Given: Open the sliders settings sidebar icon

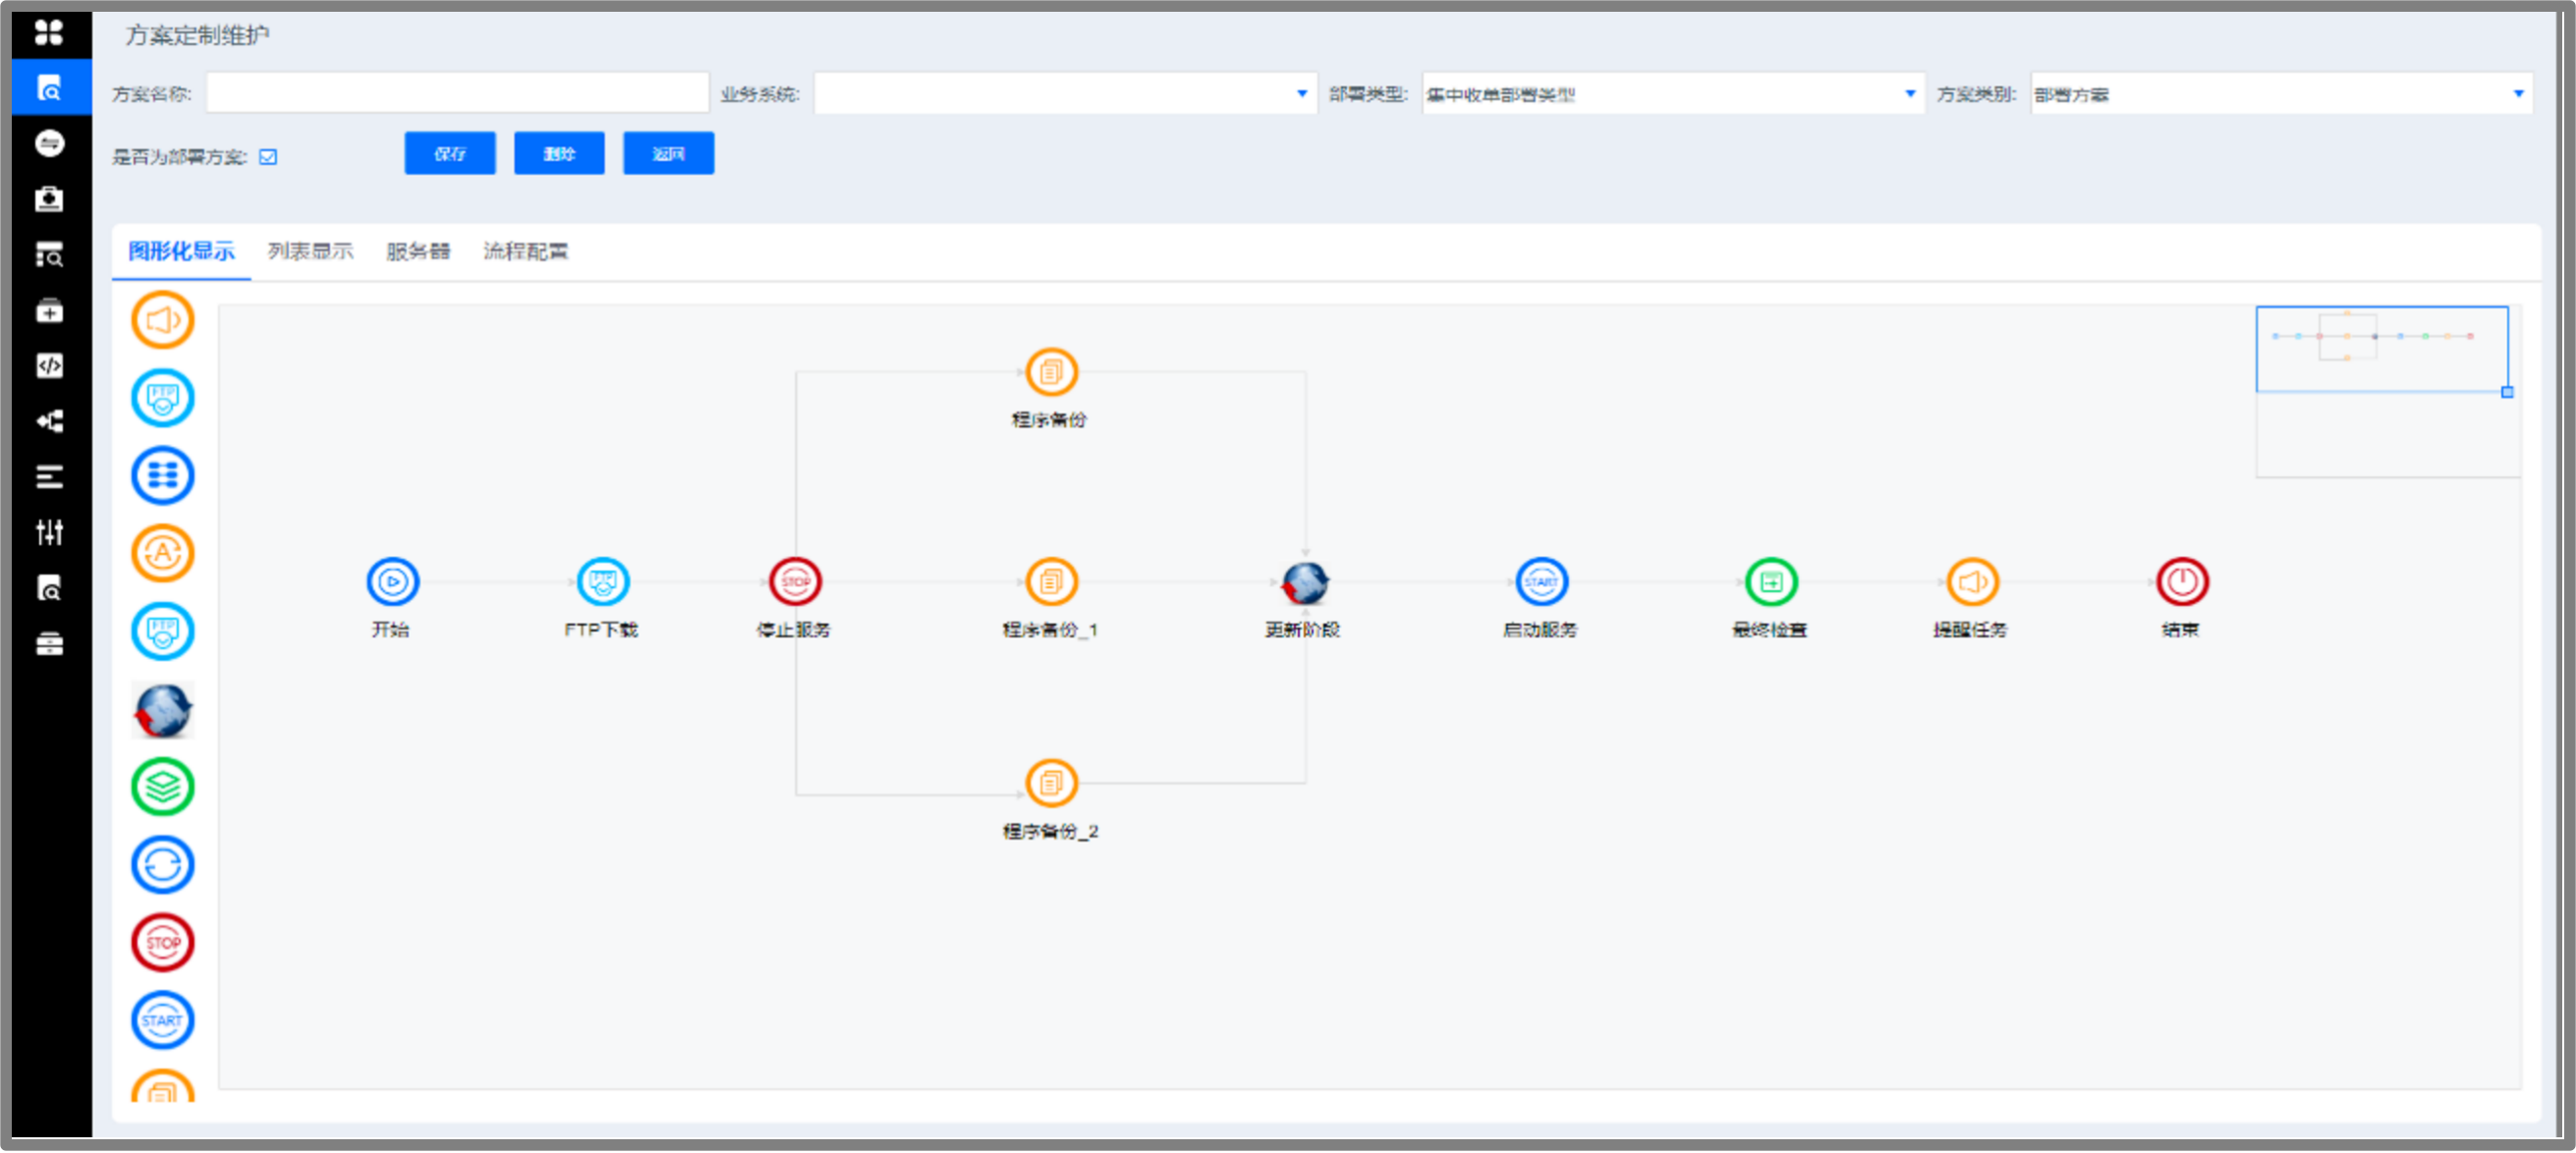Looking at the screenshot, I should pyautogui.click(x=49, y=532).
